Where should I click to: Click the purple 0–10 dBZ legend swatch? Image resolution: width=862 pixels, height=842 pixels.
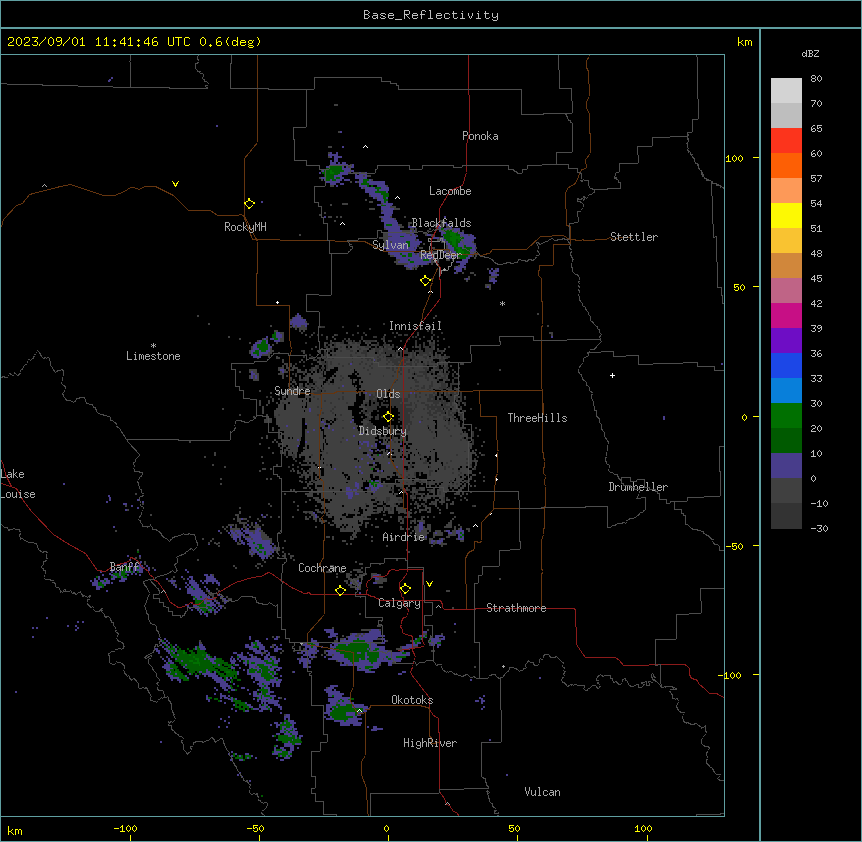click(x=786, y=466)
